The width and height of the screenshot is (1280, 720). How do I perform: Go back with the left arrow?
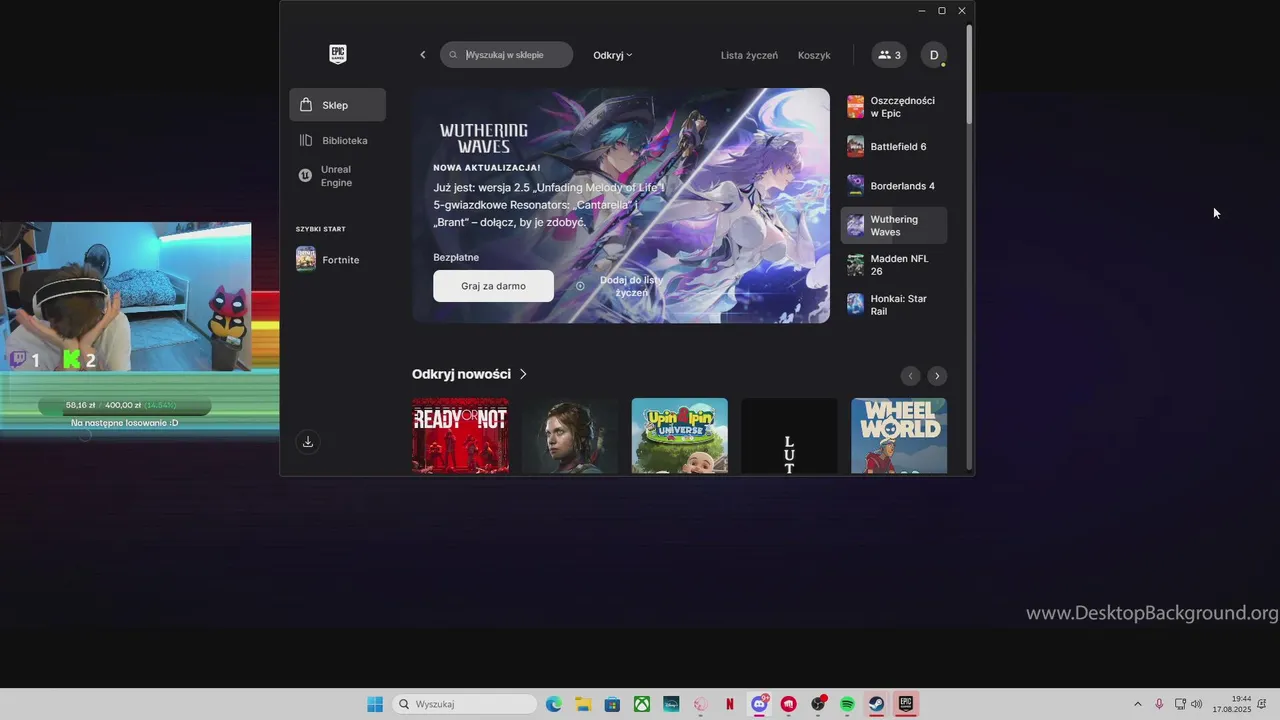pyautogui.click(x=422, y=55)
